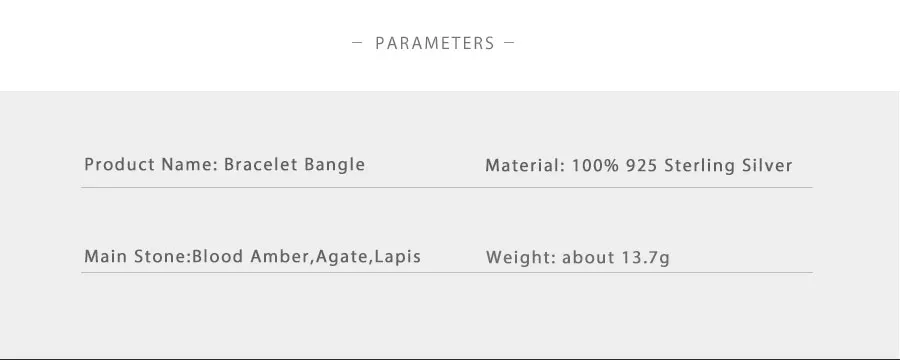Select the "Material:" label

click(525, 166)
